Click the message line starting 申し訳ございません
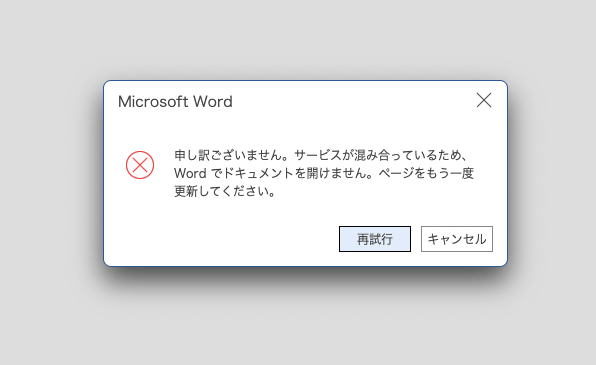Viewport: 596px width, 365px height. coord(320,155)
